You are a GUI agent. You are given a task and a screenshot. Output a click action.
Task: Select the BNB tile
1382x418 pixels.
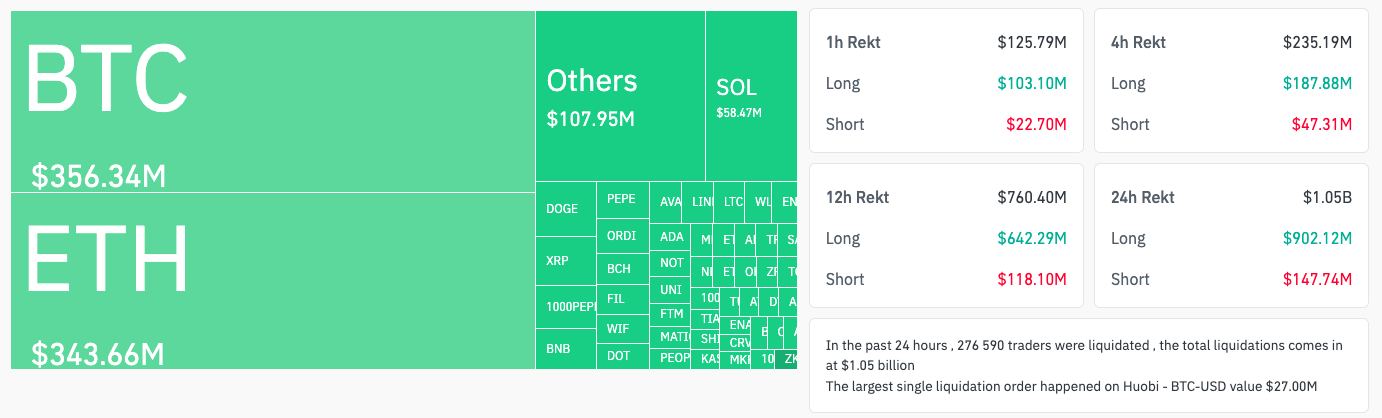(x=565, y=349)
